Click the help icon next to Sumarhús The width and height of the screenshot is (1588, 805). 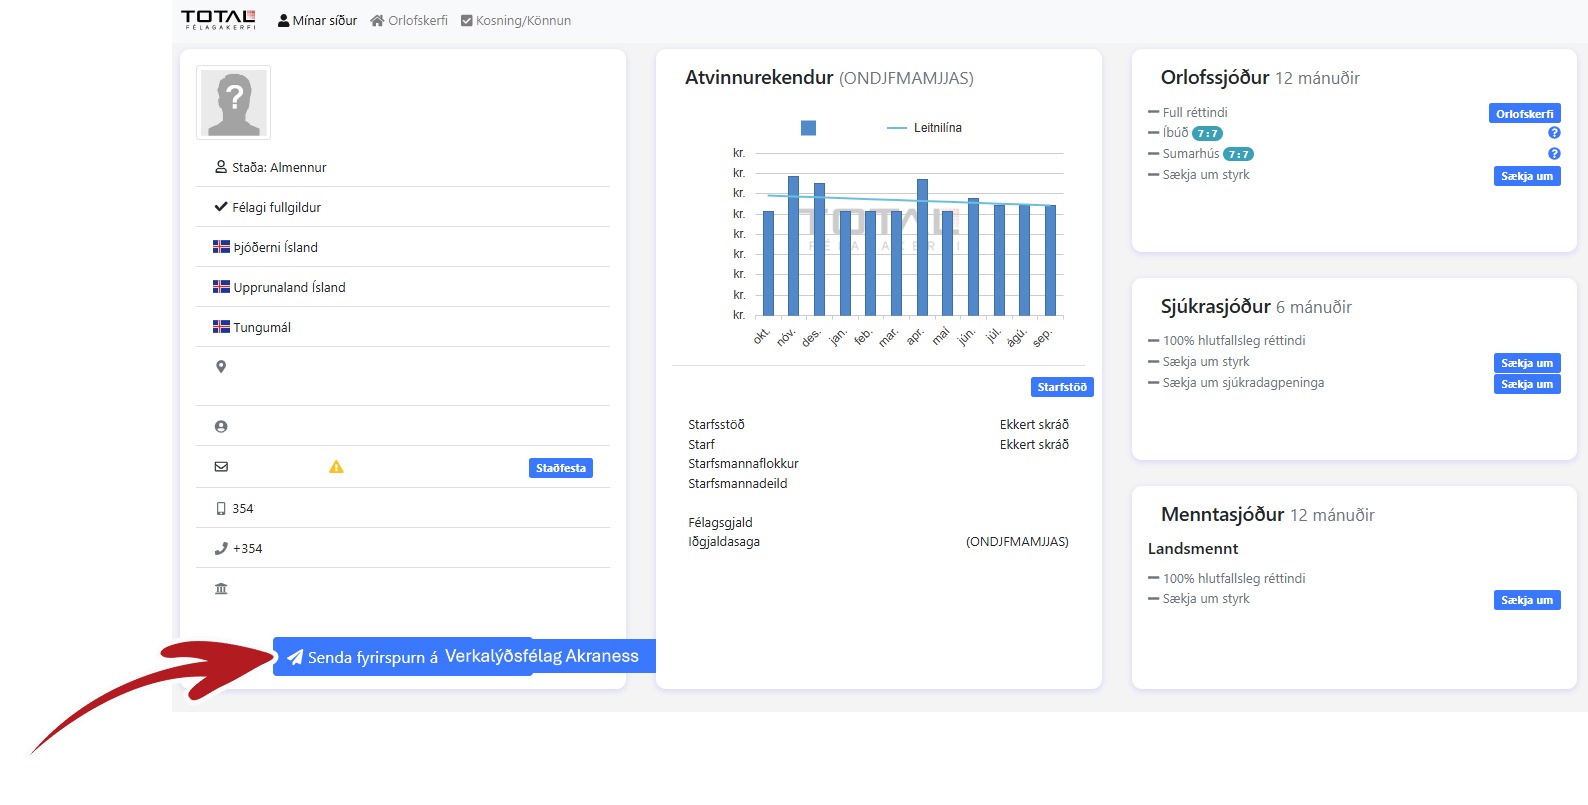1554,154
